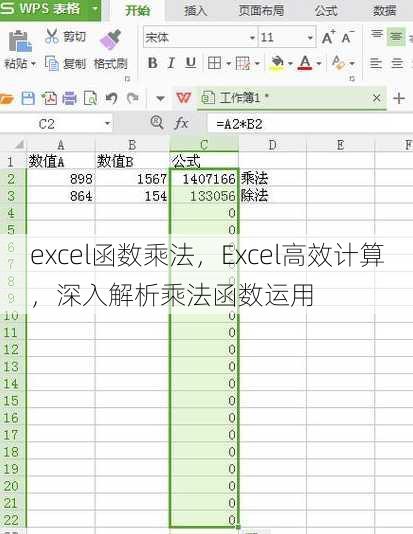The image size is (413, 534).
Task: Select column A header
Action: tap(61, 145)
